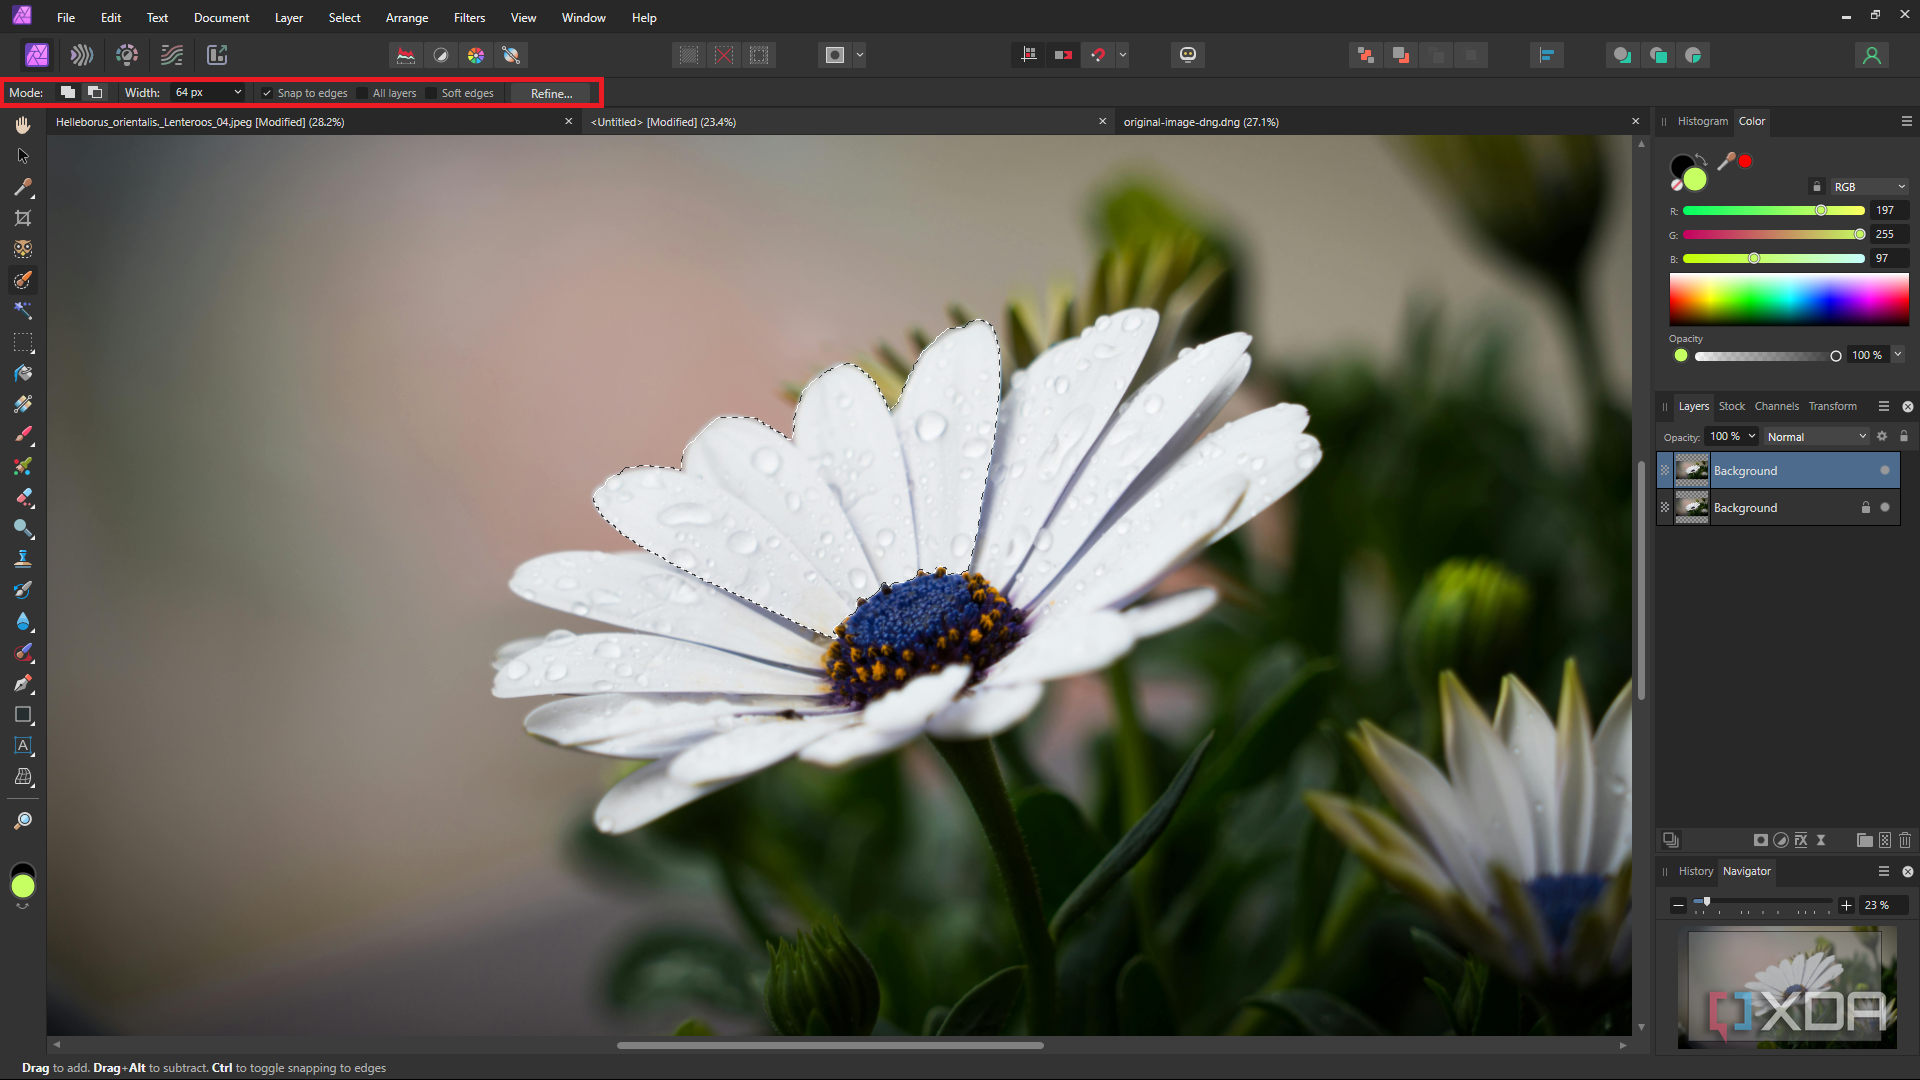Select the Flood Fill bucket tool
Screen dimensions: 1920x1080
[x=23, y=373]
